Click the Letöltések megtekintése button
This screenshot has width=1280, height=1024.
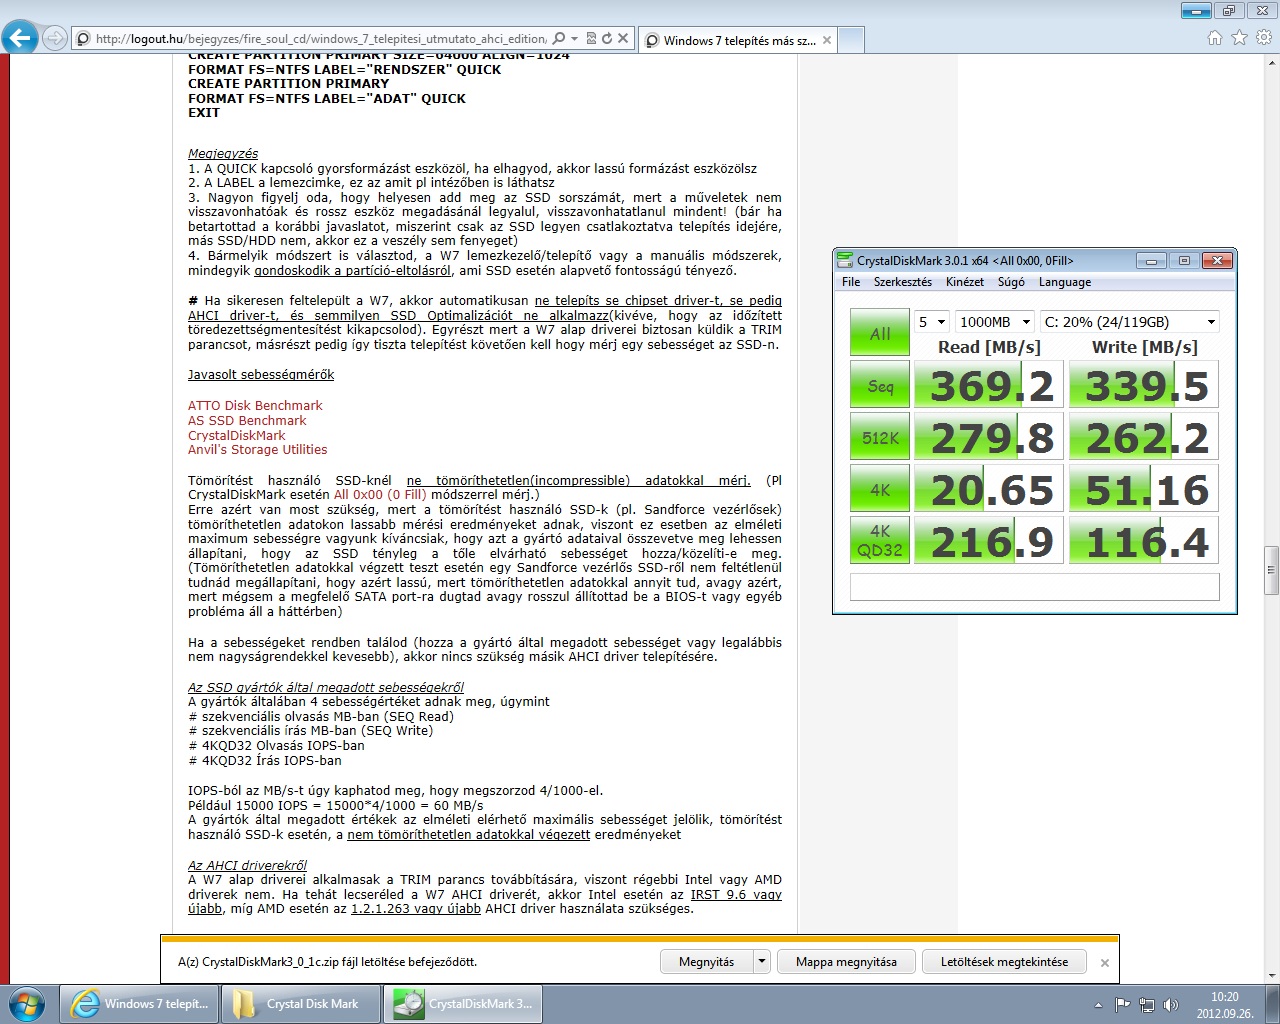tap(1004, 962)
